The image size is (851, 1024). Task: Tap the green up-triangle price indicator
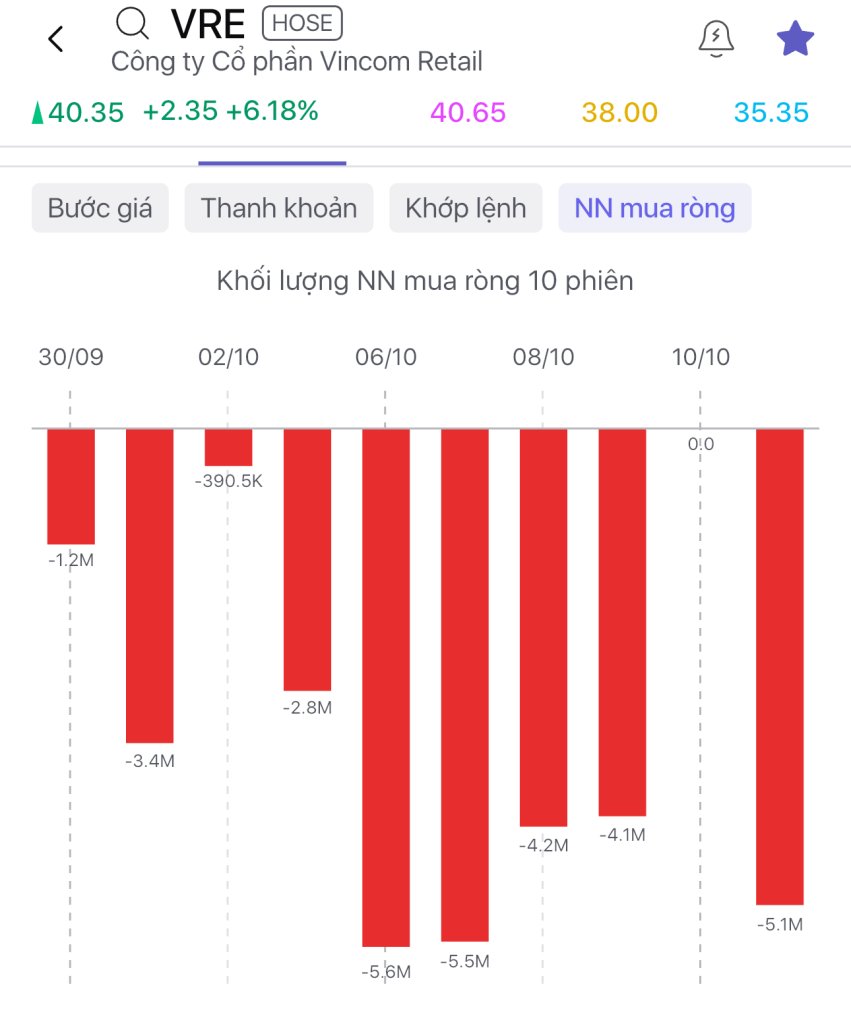38,113
